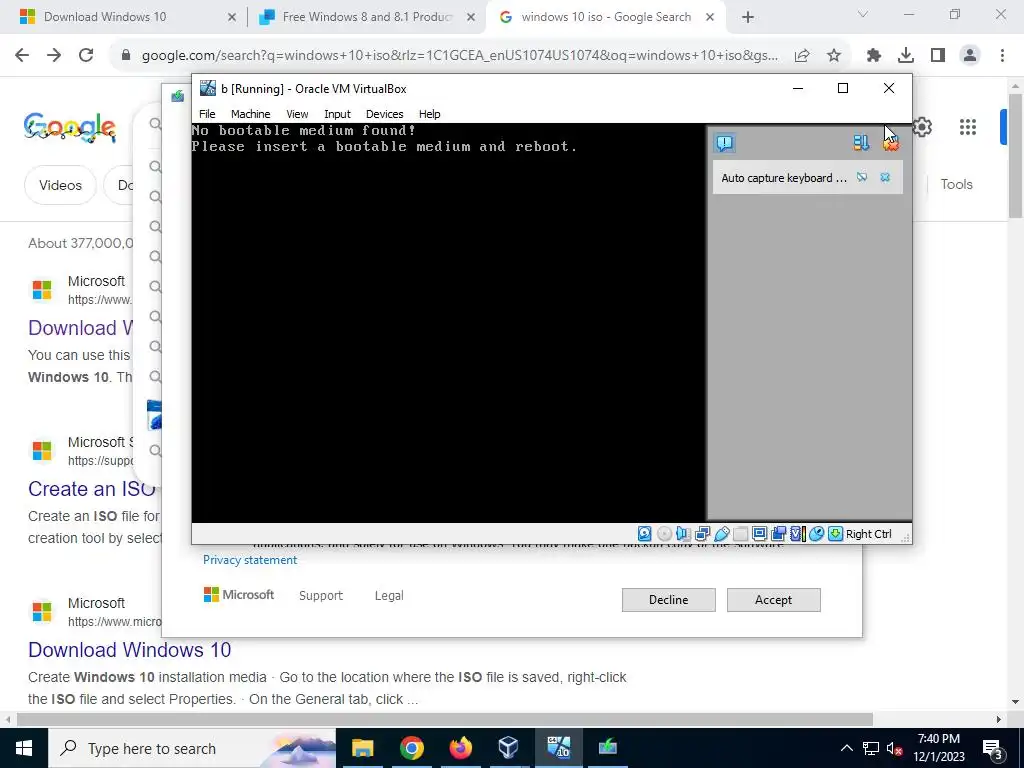Expand Chrome tab search chevron
1024x768 pixels.
[862, 14]
